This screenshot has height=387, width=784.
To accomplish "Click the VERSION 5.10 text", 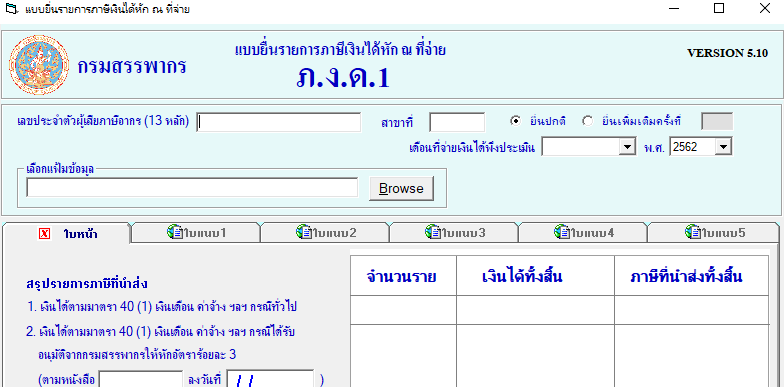I will pos(728,53).
